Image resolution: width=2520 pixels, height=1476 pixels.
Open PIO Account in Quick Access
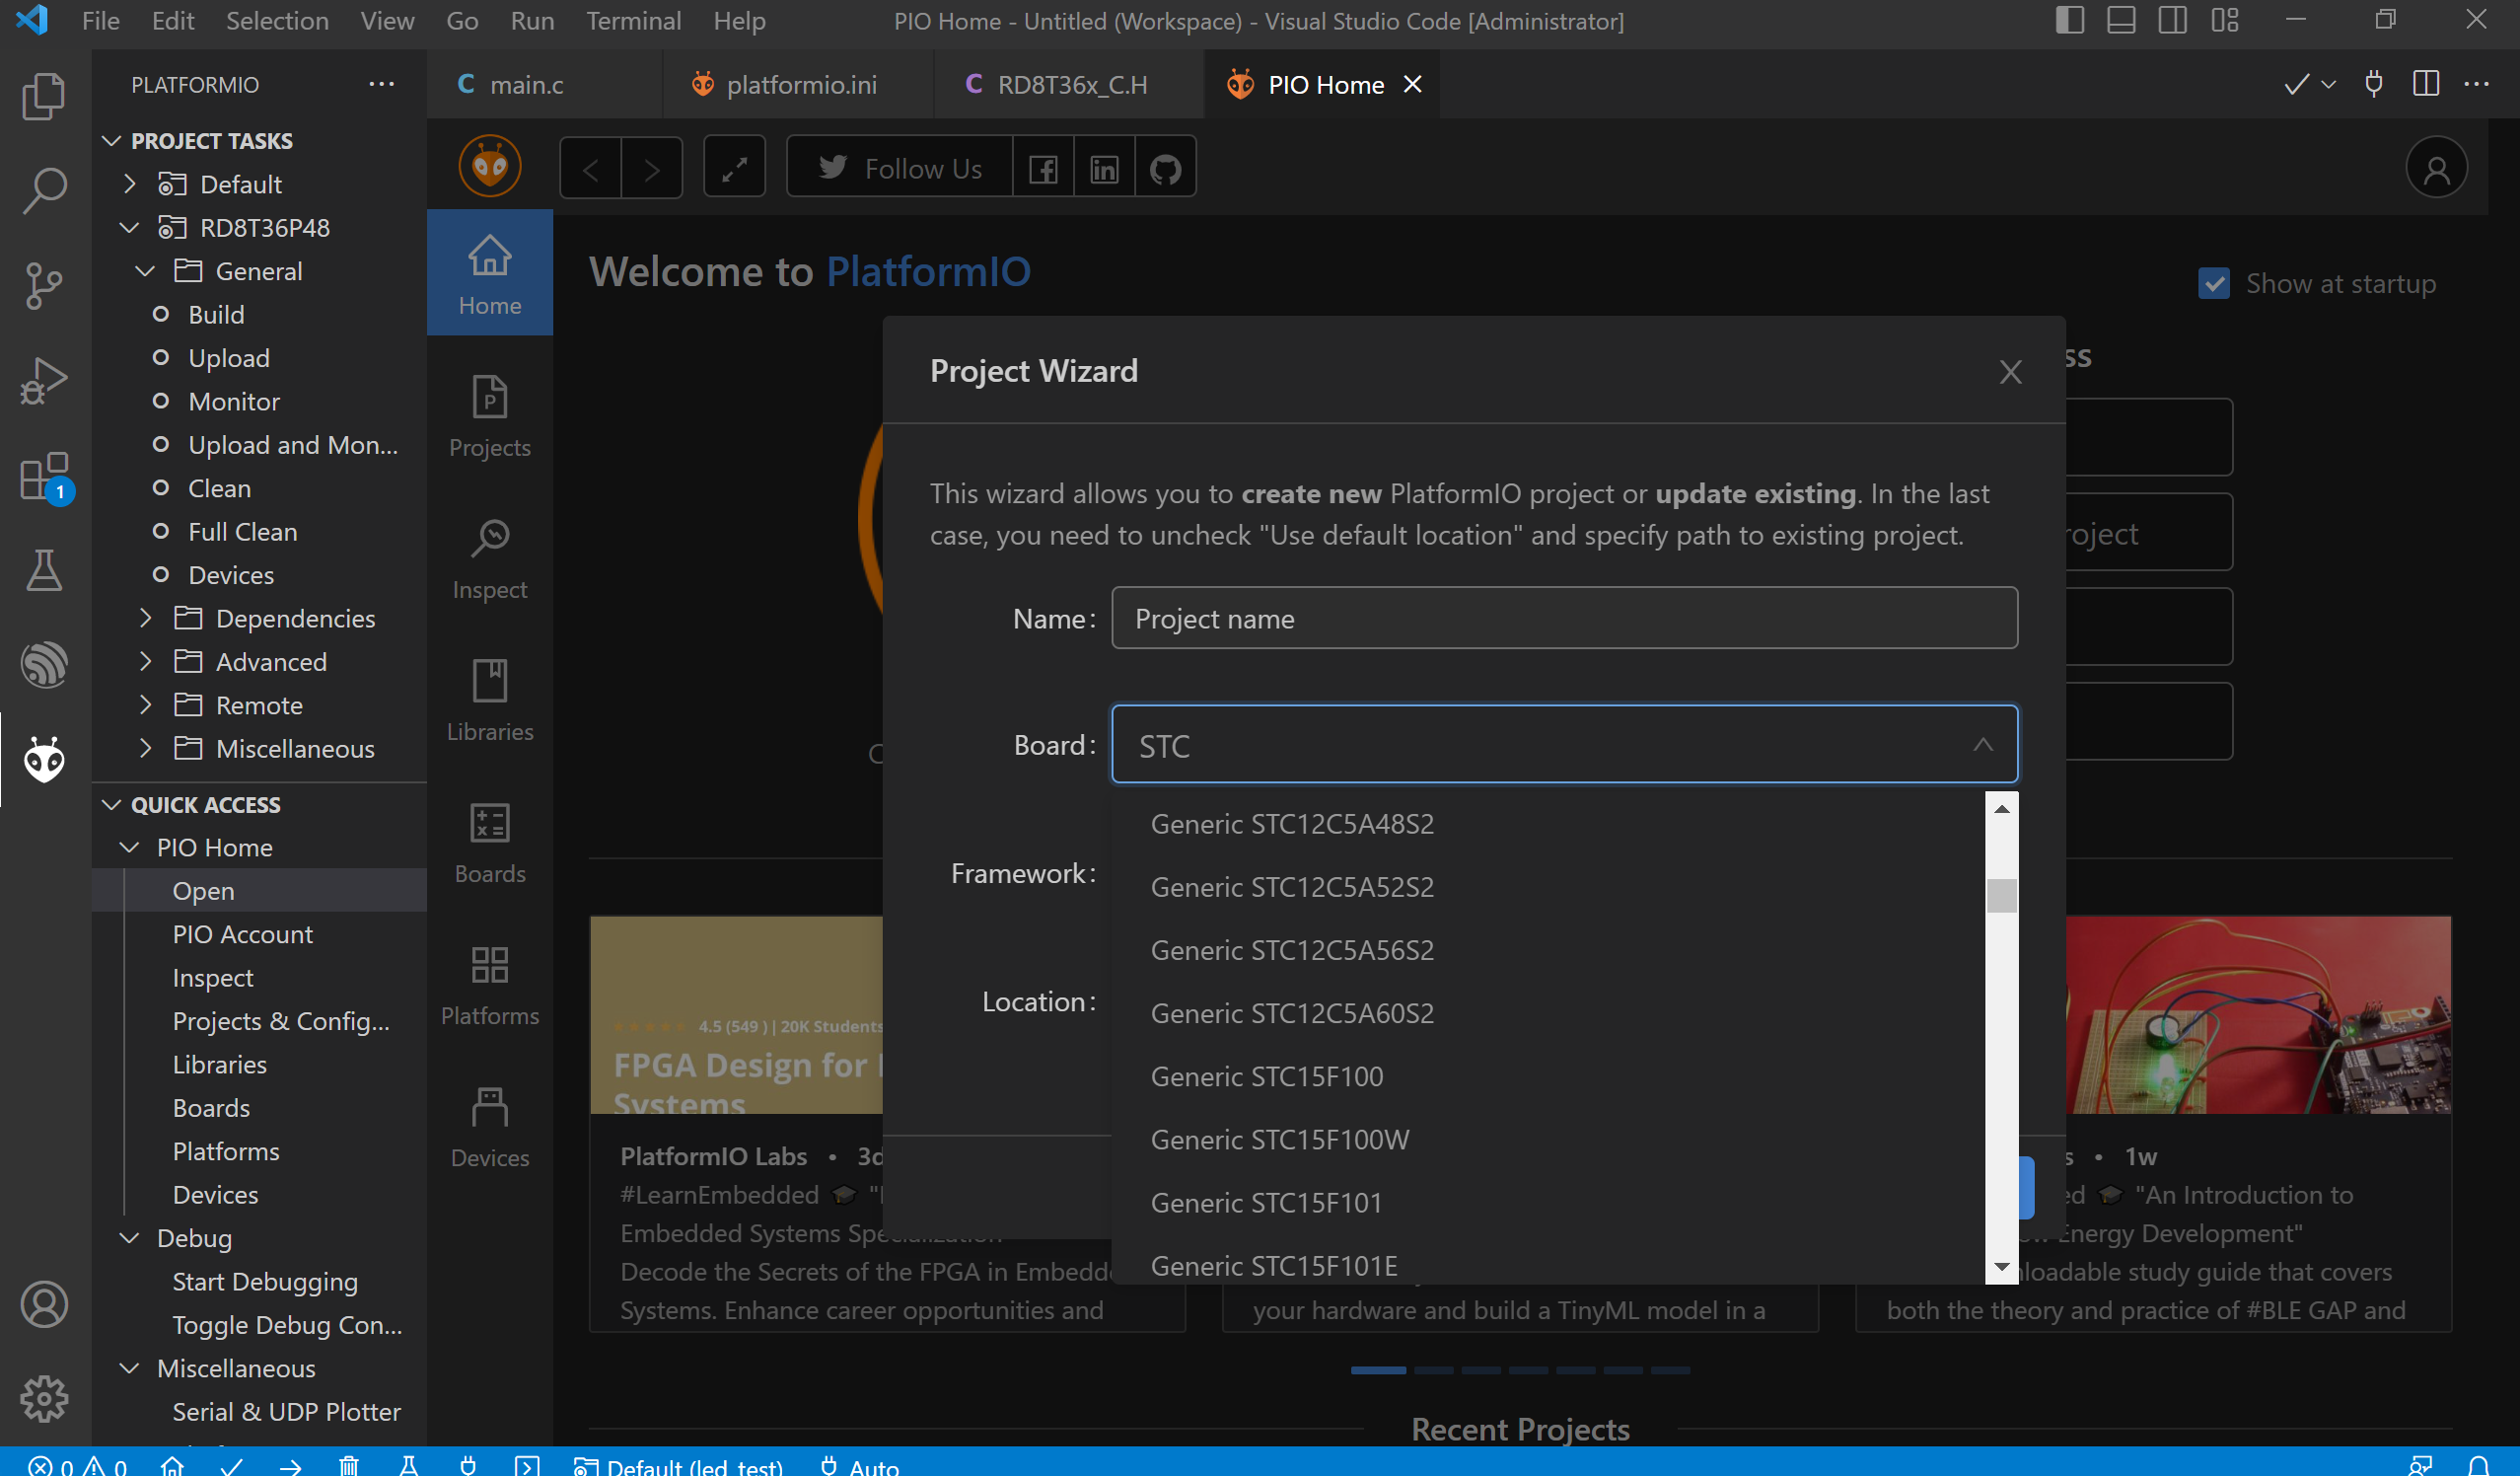click(x=242, y=934)
